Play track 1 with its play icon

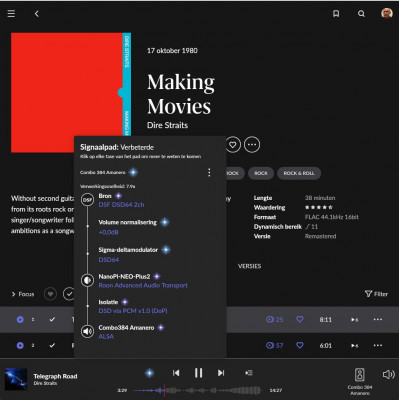click(20, 319)
